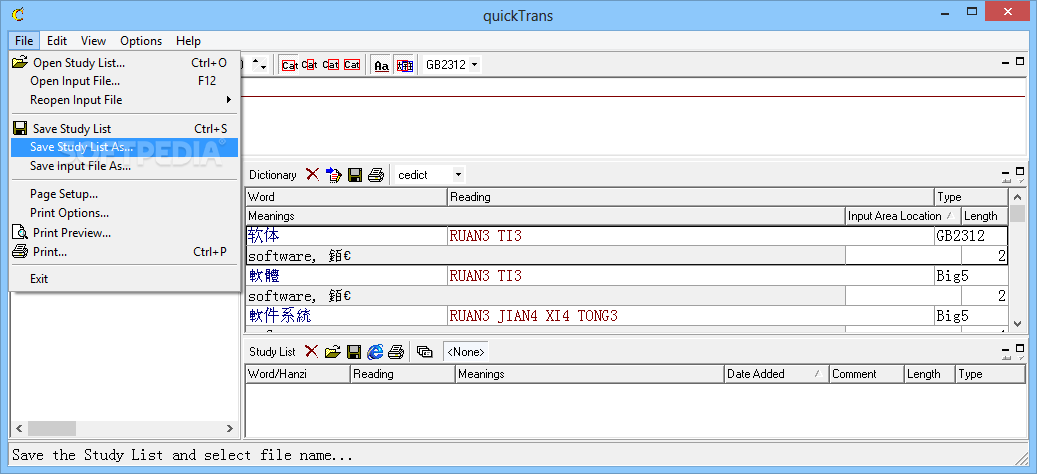
Task: Click the <None> study list field
Action: click(x=466, y=352)
